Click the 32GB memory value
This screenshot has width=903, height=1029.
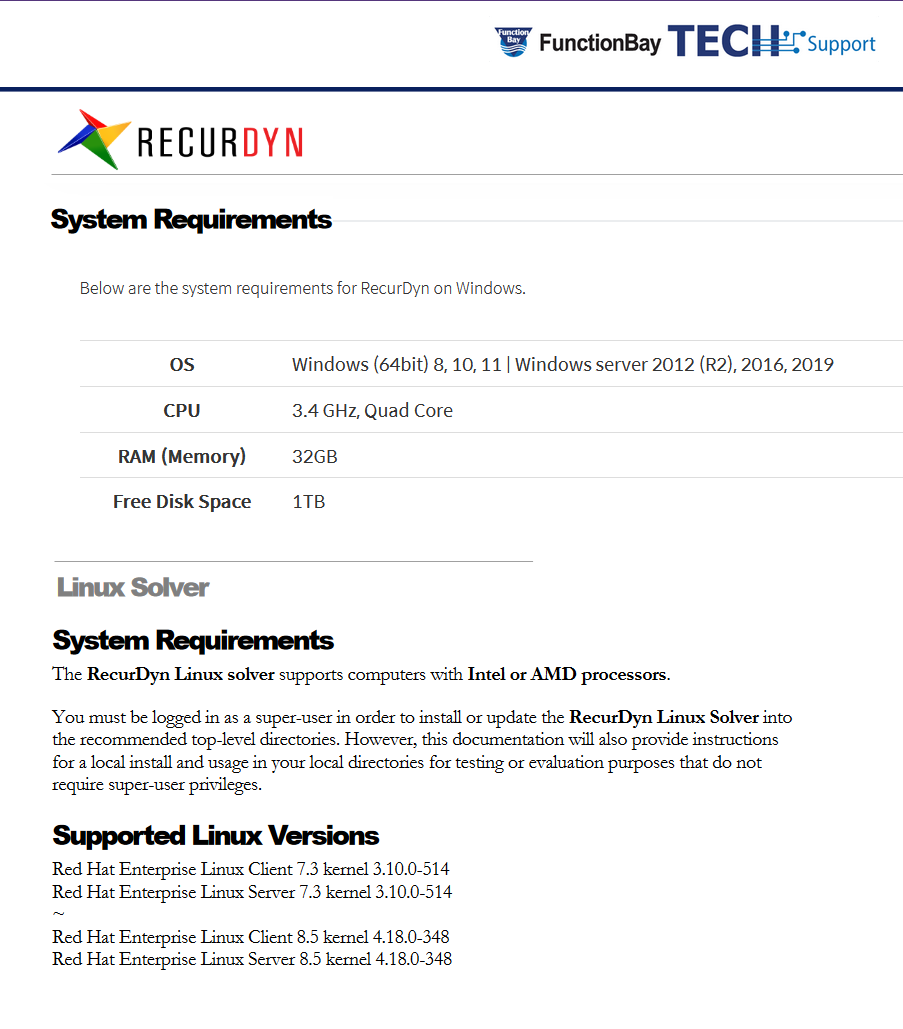314,456
